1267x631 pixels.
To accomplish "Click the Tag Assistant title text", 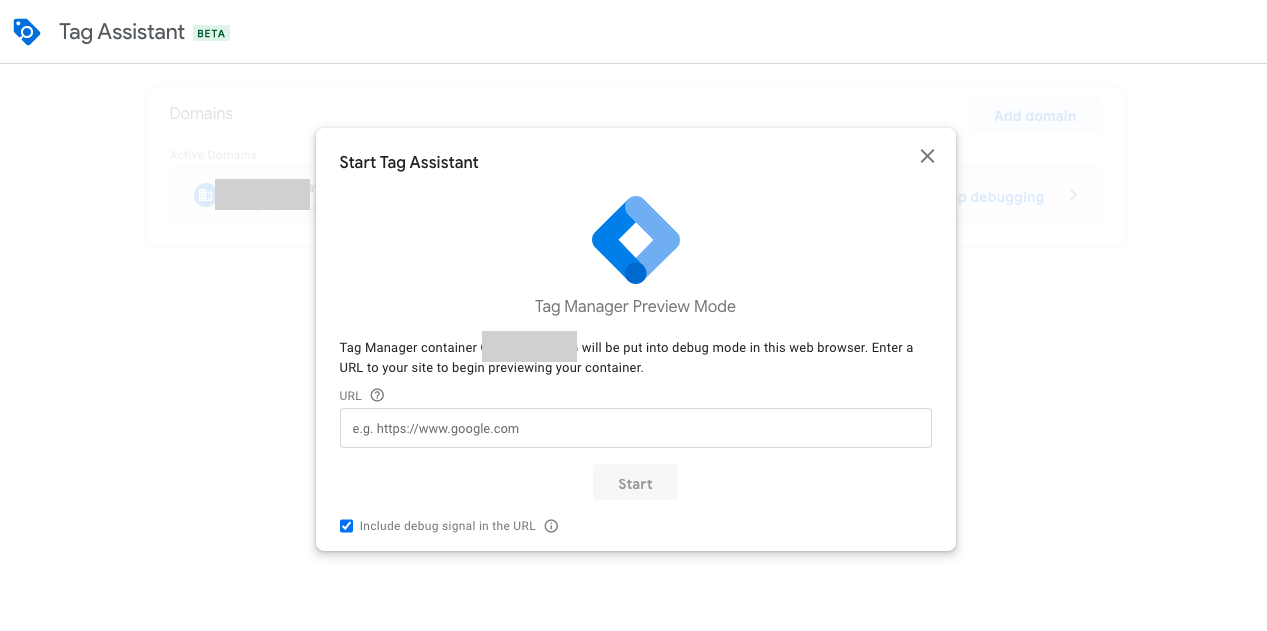I will tap(122, 32).
